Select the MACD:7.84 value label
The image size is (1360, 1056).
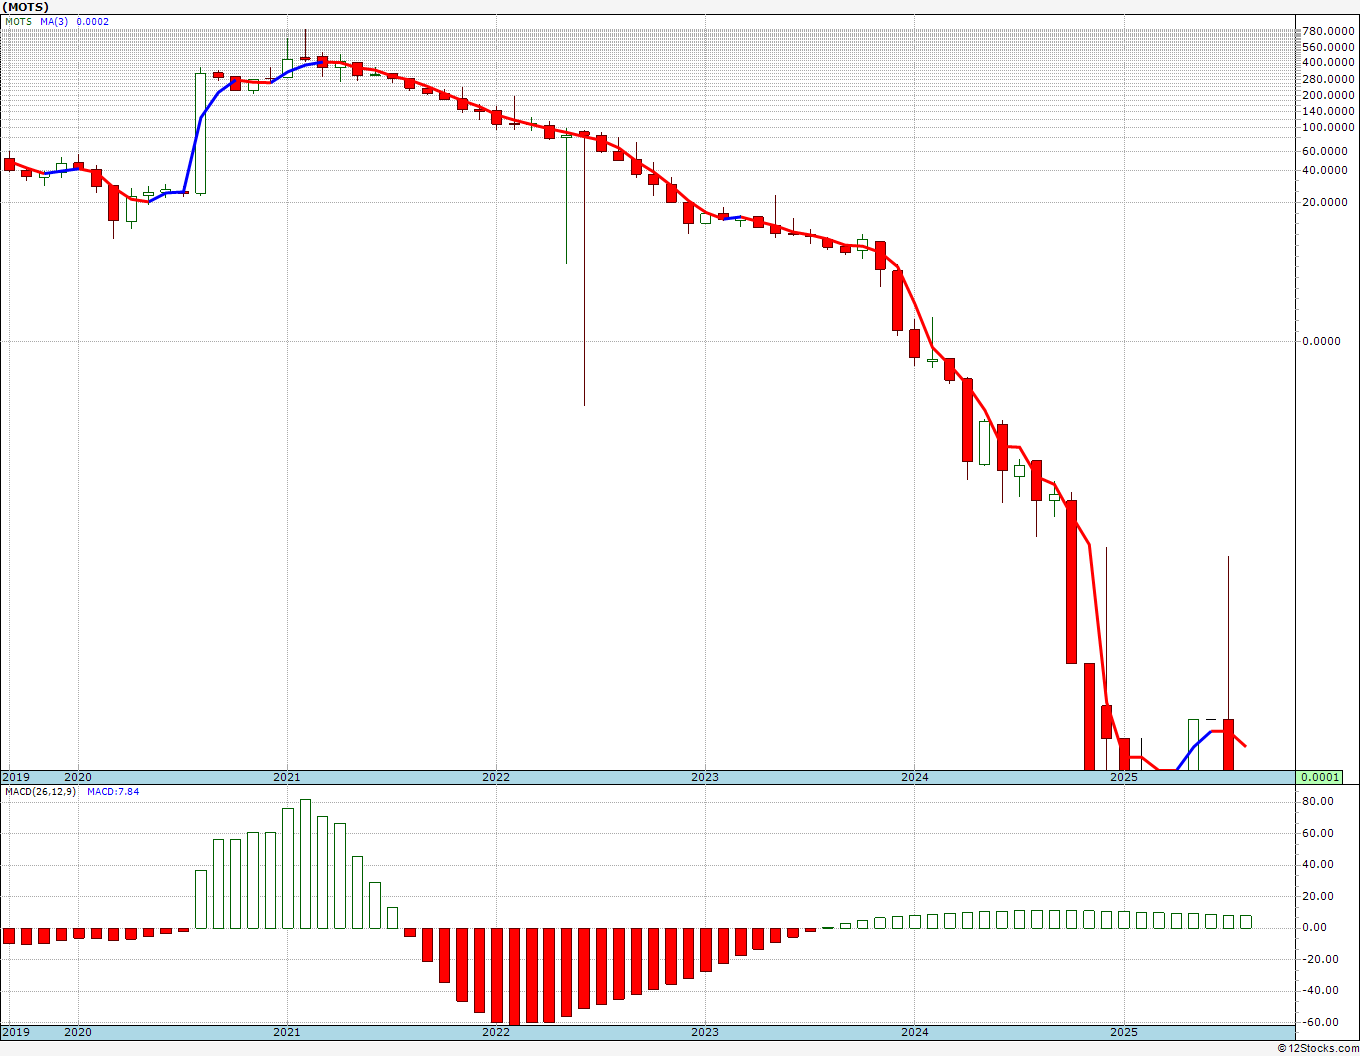[x=113, y=792]
